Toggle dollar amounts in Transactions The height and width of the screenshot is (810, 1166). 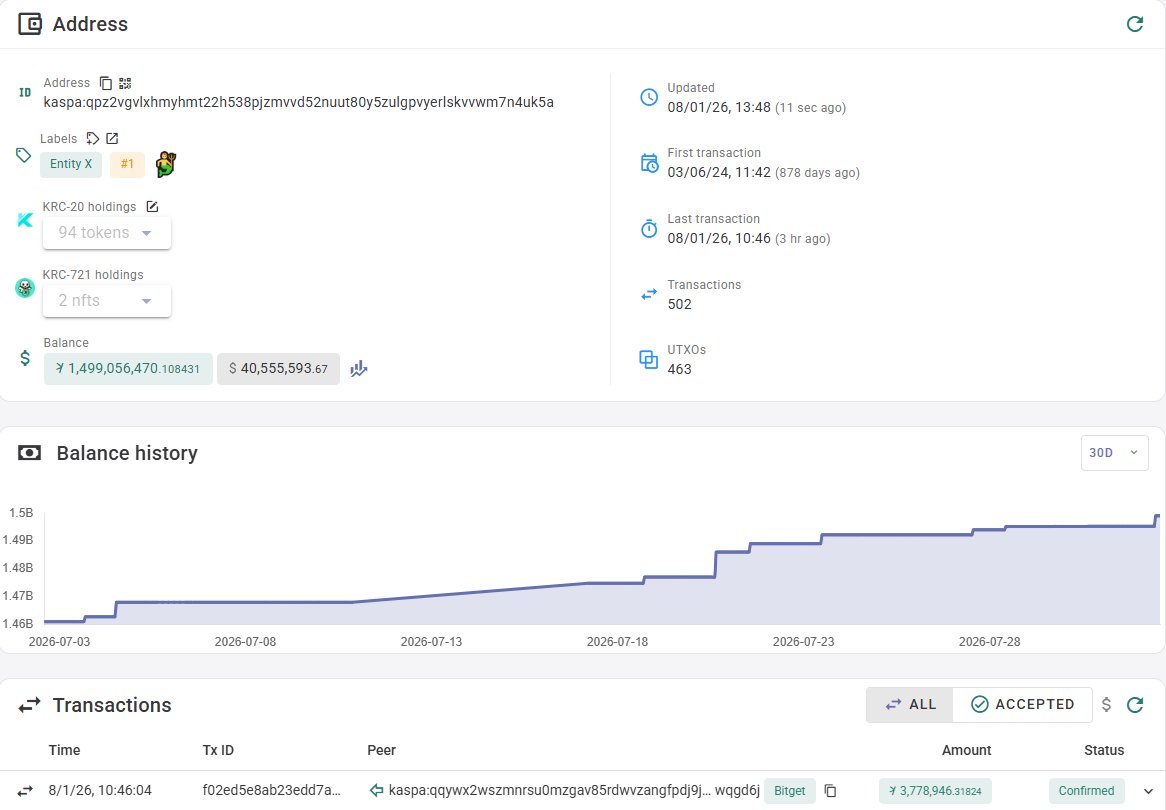click(x=1107, y=704)
